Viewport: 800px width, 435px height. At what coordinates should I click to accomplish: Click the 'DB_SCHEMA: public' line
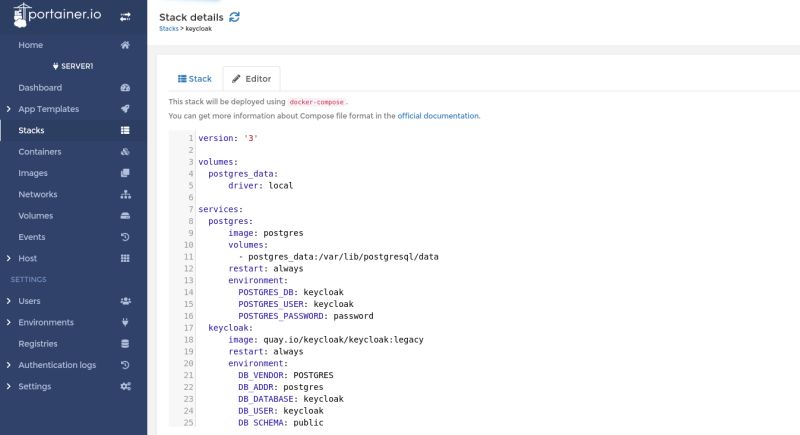pos(281,423)
